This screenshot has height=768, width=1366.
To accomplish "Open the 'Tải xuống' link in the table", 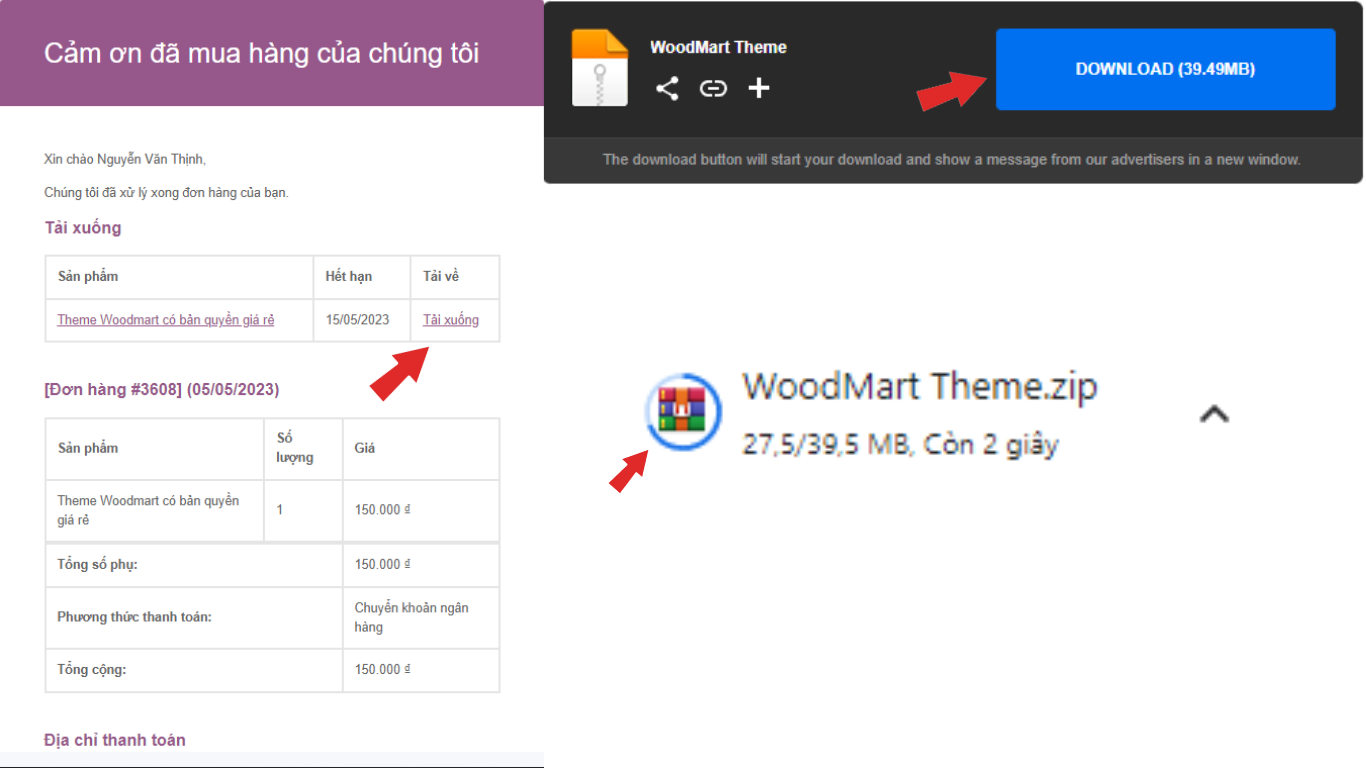I will coord(450,320).
